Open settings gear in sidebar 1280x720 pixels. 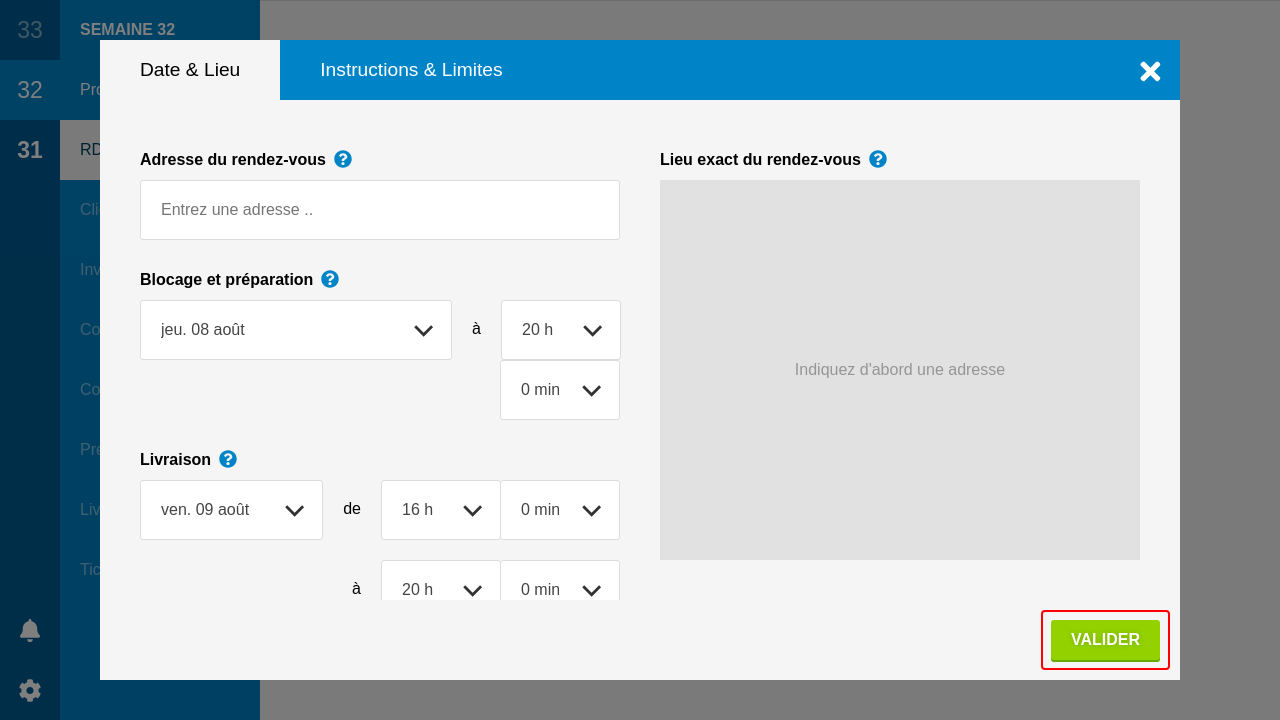(30, 690)
